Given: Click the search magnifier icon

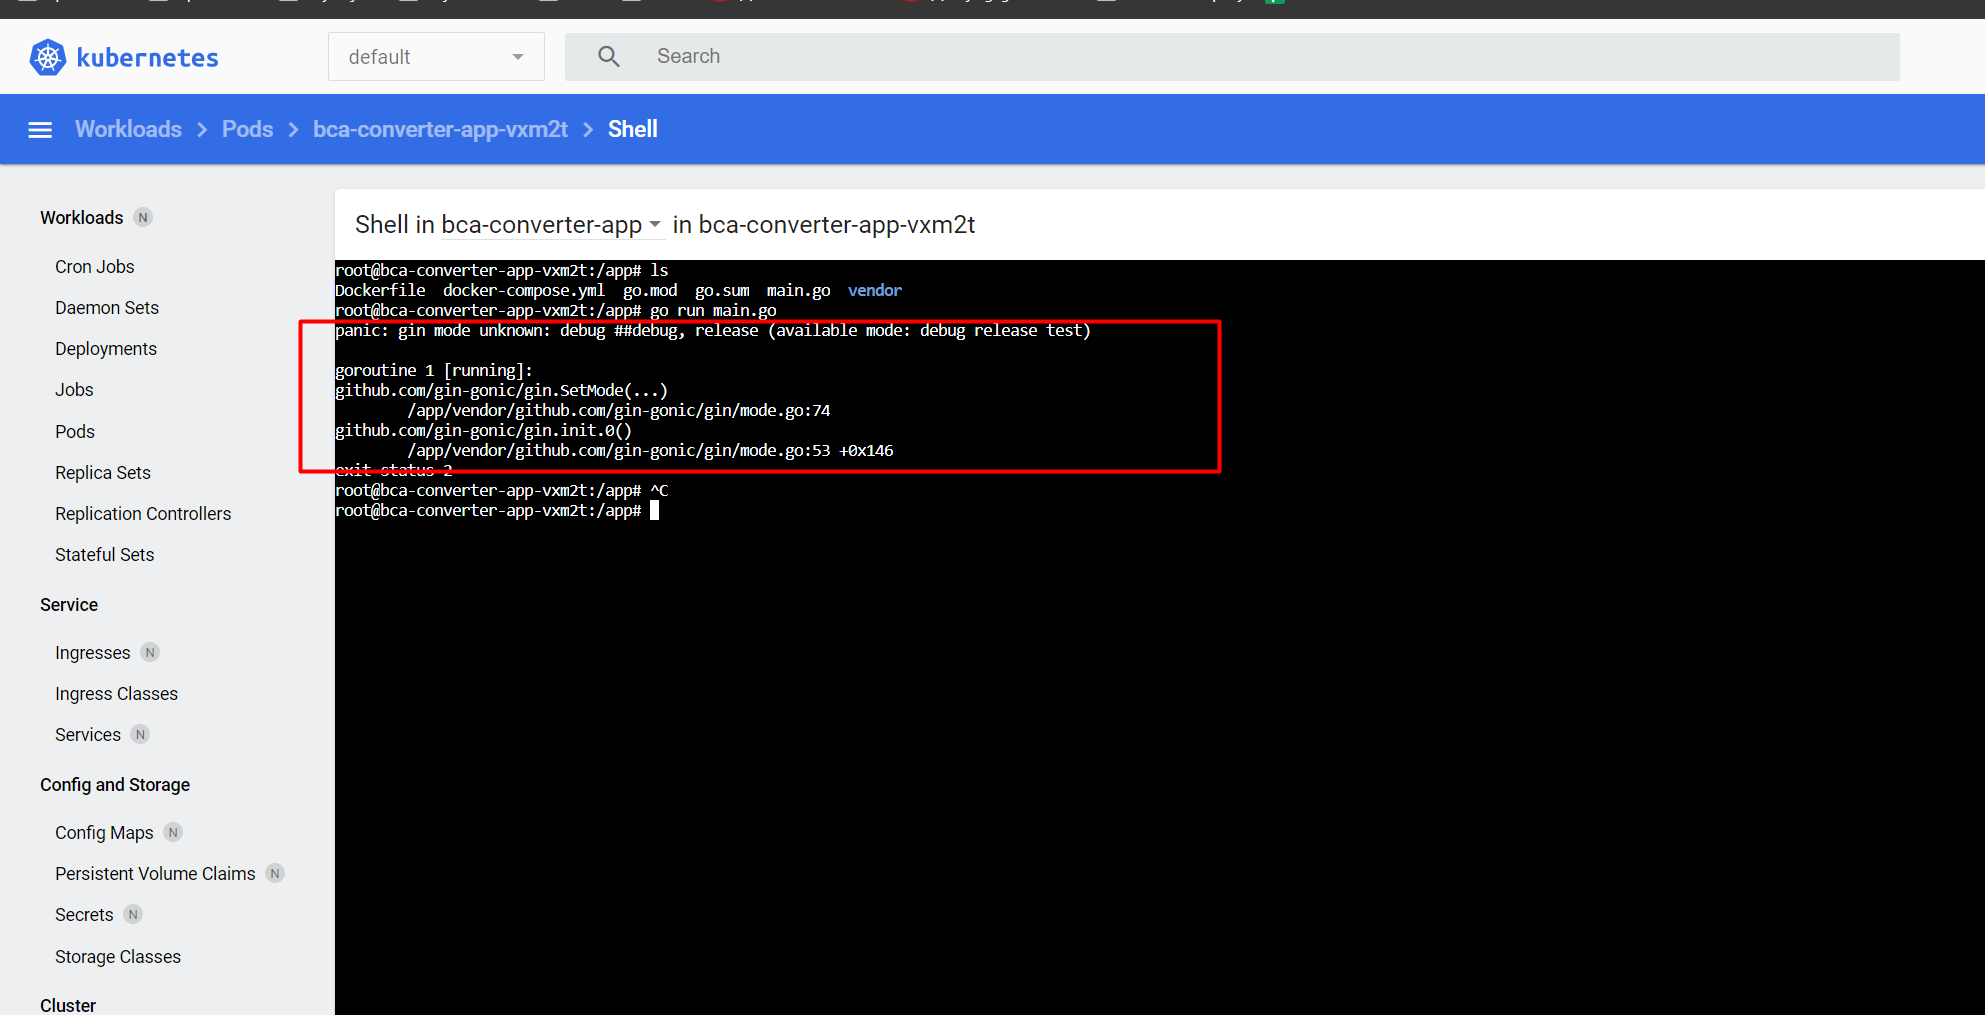Looking at the screenshot, I should pyautogui.click(x=609, y=57).
